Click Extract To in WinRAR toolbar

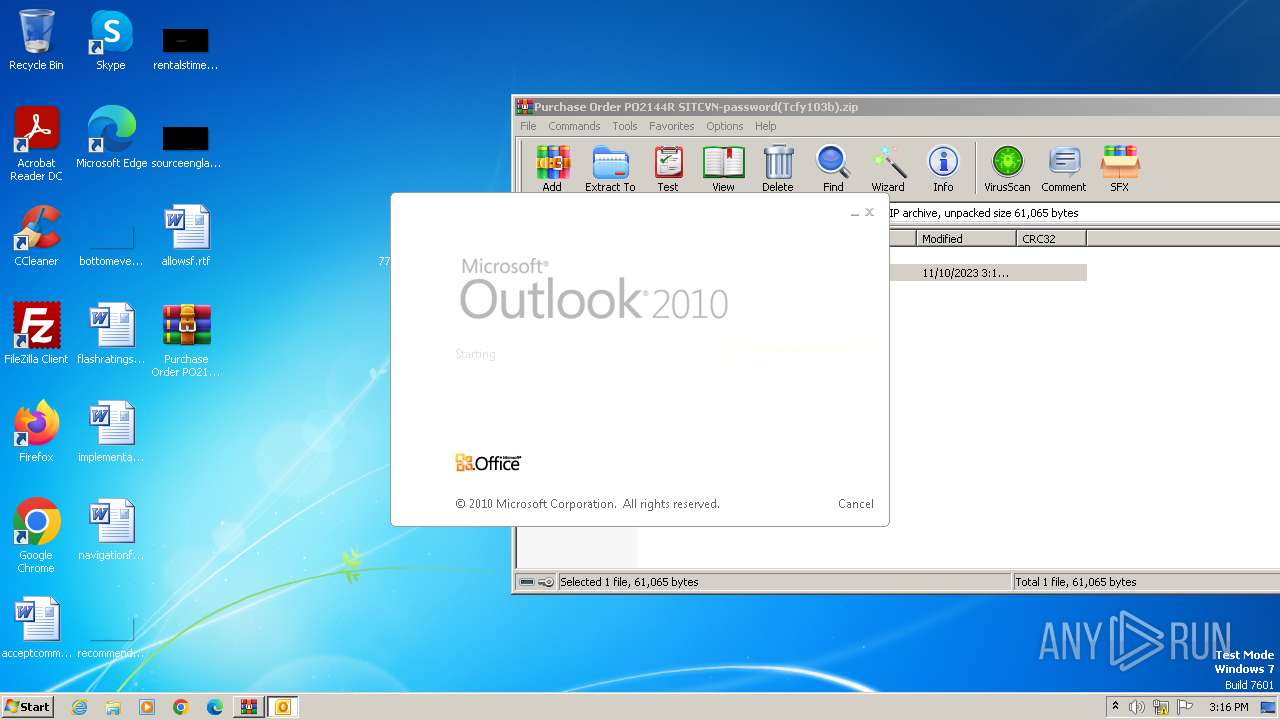(x=610, y=168)
